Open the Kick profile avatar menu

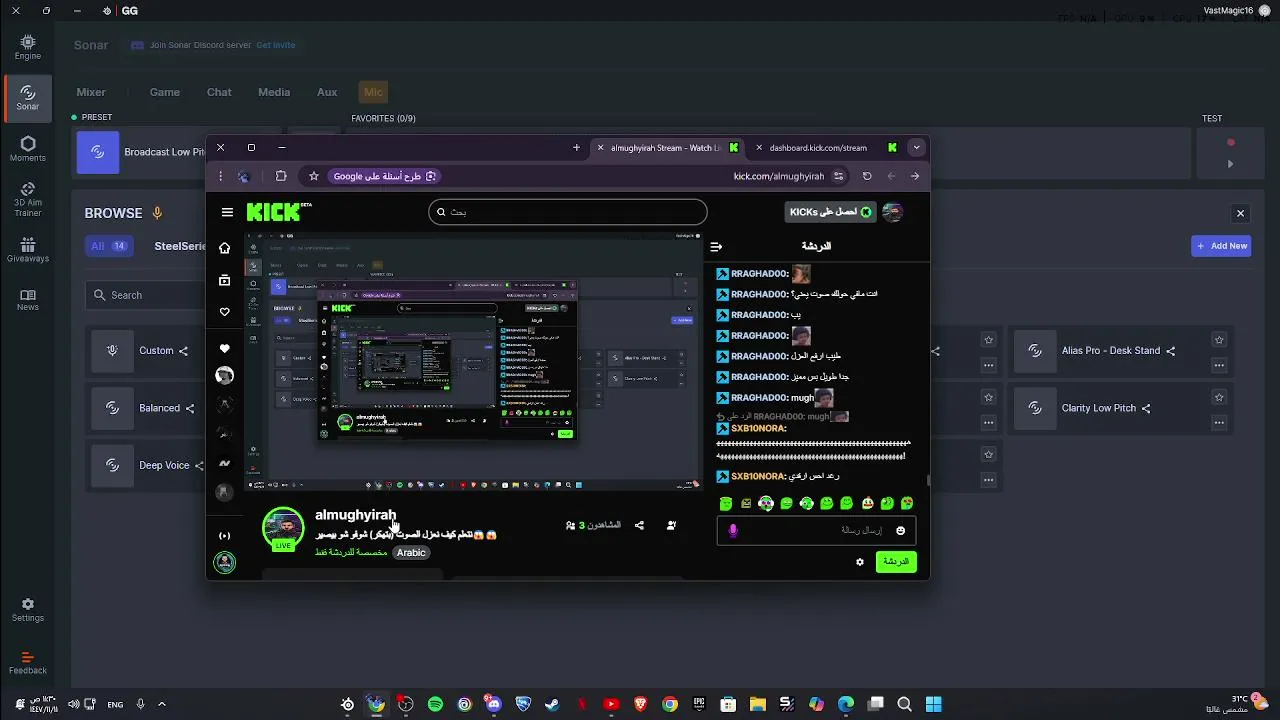pos(893,211)
